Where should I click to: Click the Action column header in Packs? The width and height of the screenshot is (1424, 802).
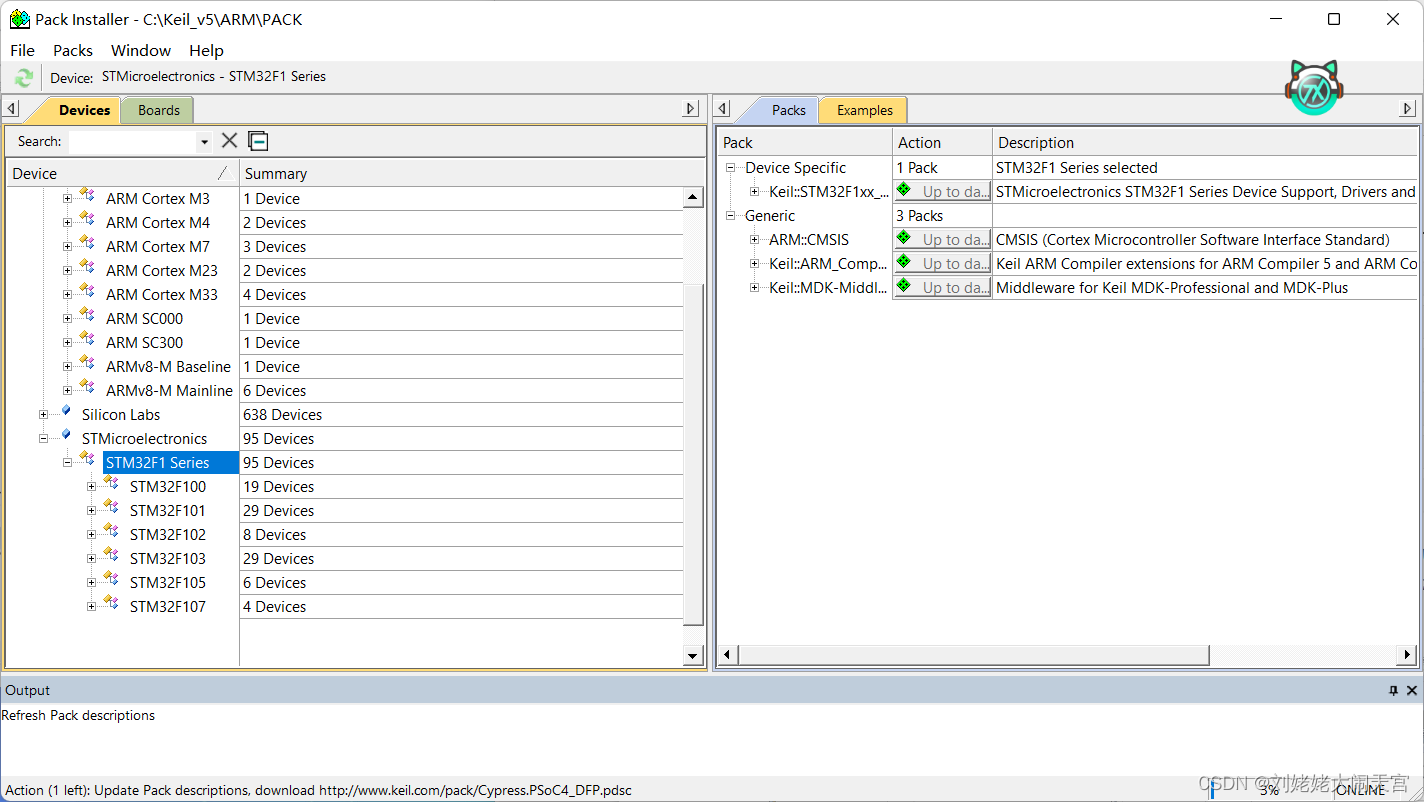point(942,143)
